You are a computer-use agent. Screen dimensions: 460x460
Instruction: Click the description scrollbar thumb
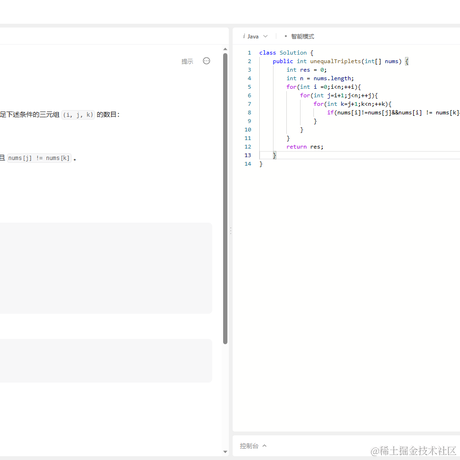tap(225, 198)
